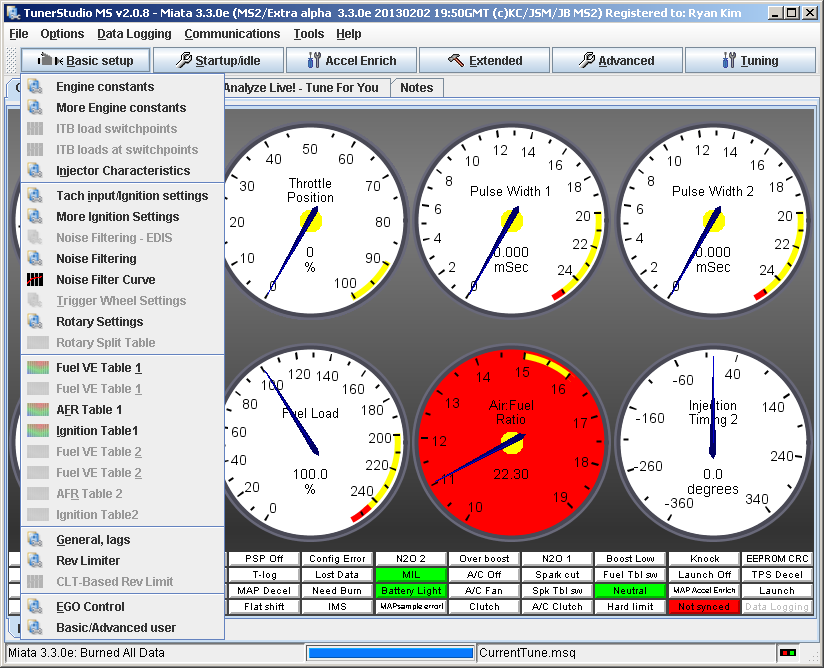
Task: Click the Noise Filter Curve icon
Action: pyautogui.click(x=35, y=280)
